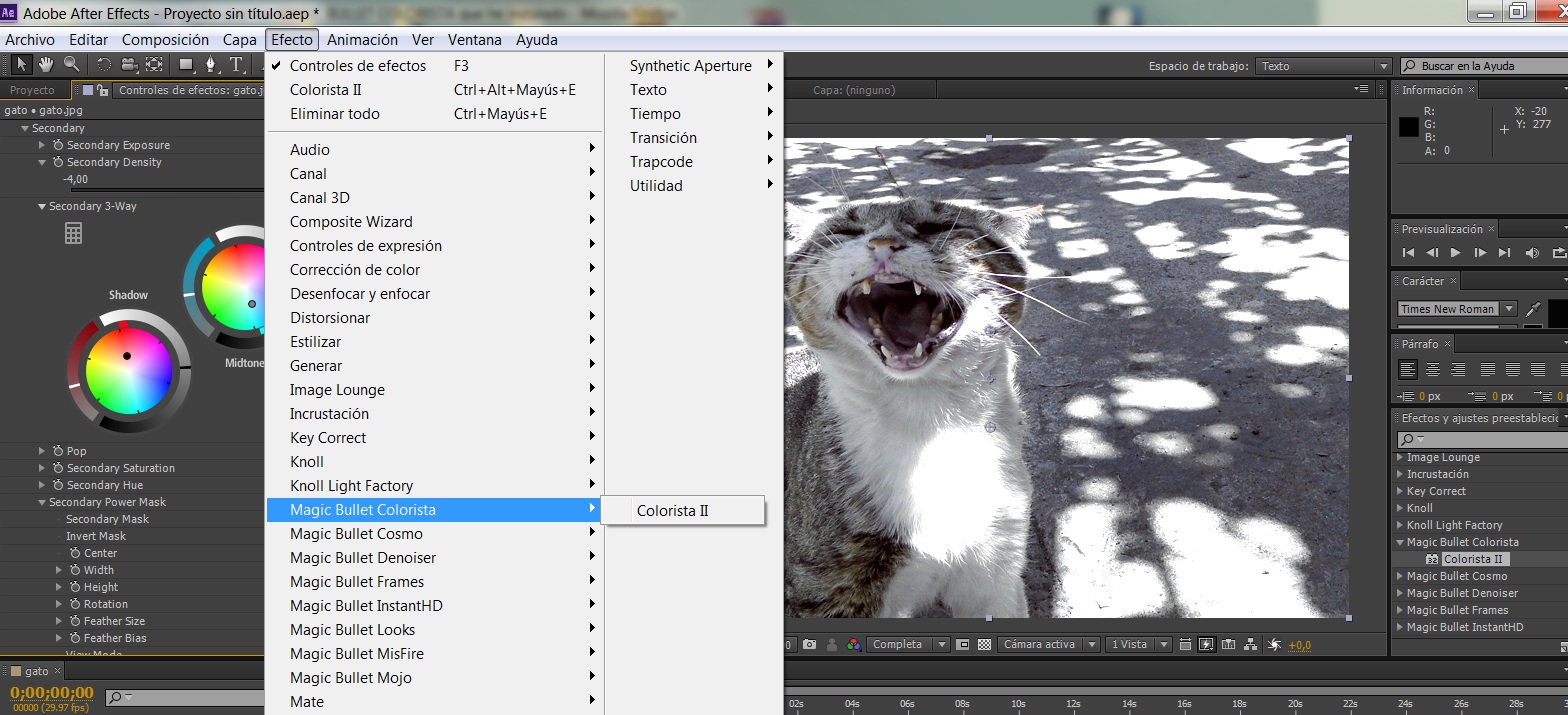The width and height of the screenshot is (1568, 715).
Task: Click the comp flowchart icon in viewer bar
Action: pyautogui.click(x=1250, y=645)
